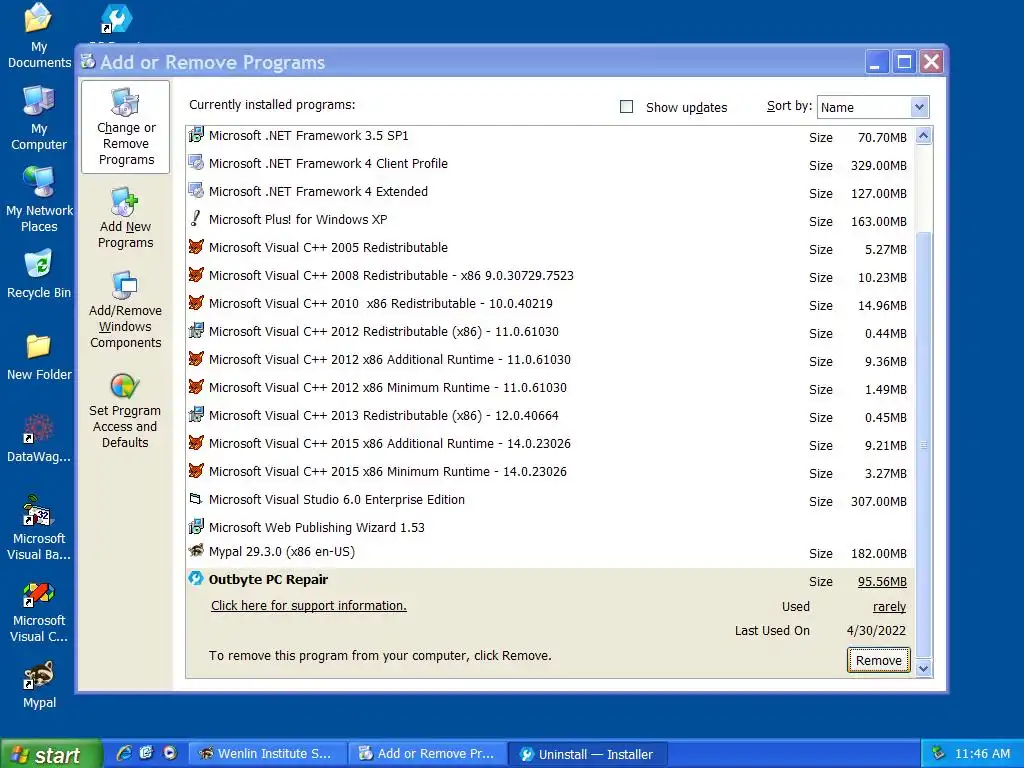Select Microsoft Visual Basic desktop shortcut
Screen dimensions: 1024x768
39,528
